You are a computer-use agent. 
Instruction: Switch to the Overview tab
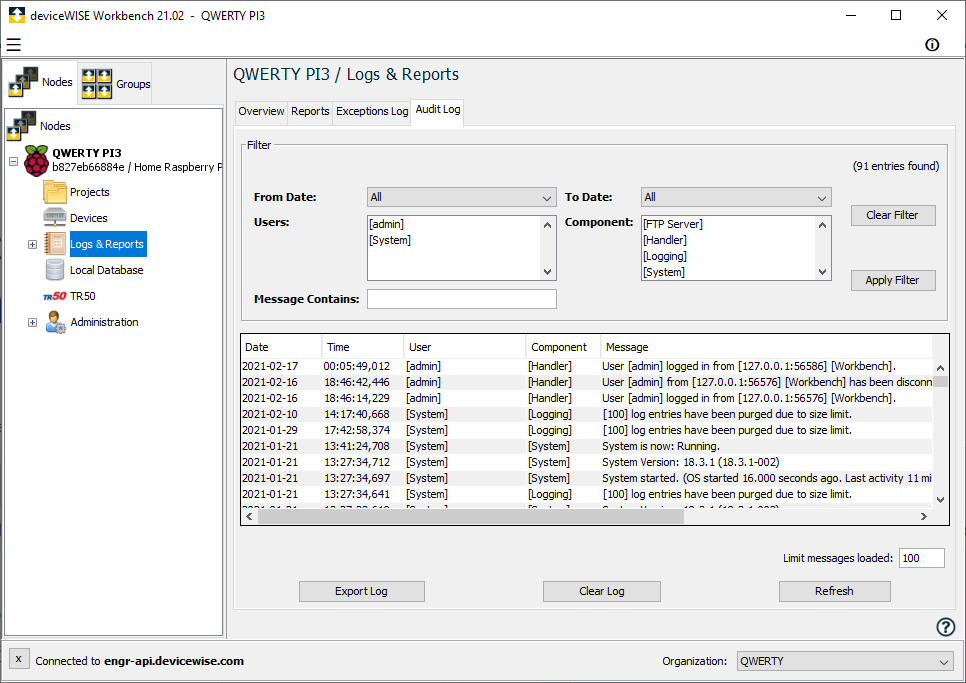pyautogui.click(x=261, y=111)
